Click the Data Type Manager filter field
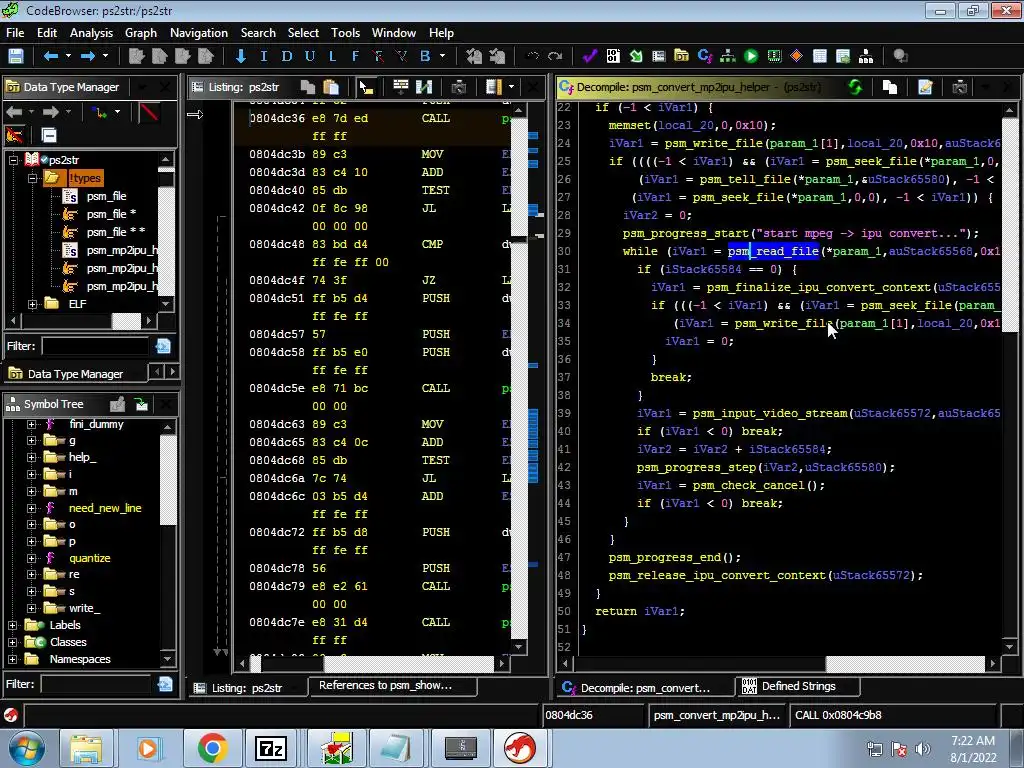This screenshot has width=1024, height=768. 96,346
